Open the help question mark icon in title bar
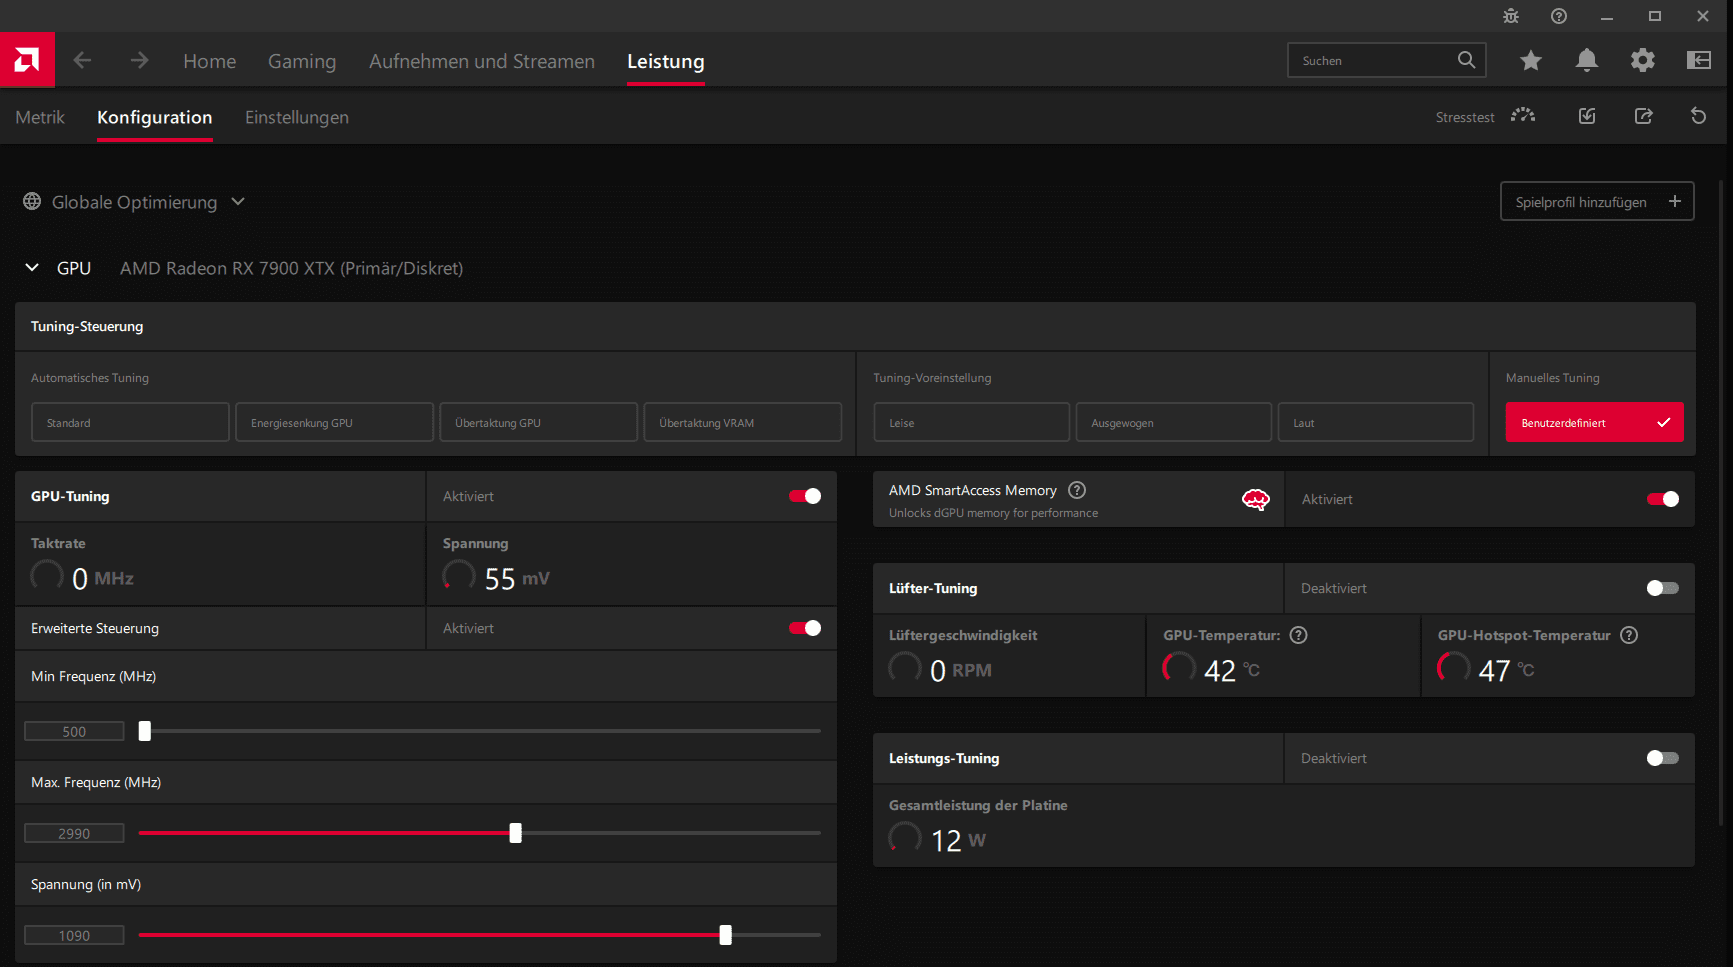Image resolution: width=1733 pixels, height=967 pixels. [1559, 16]
